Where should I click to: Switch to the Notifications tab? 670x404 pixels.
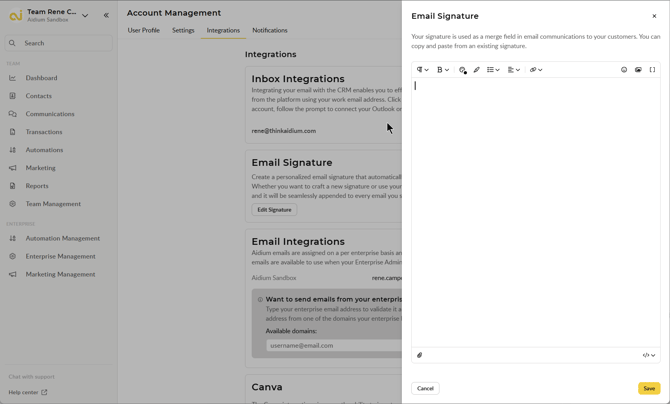pos(270,30)
